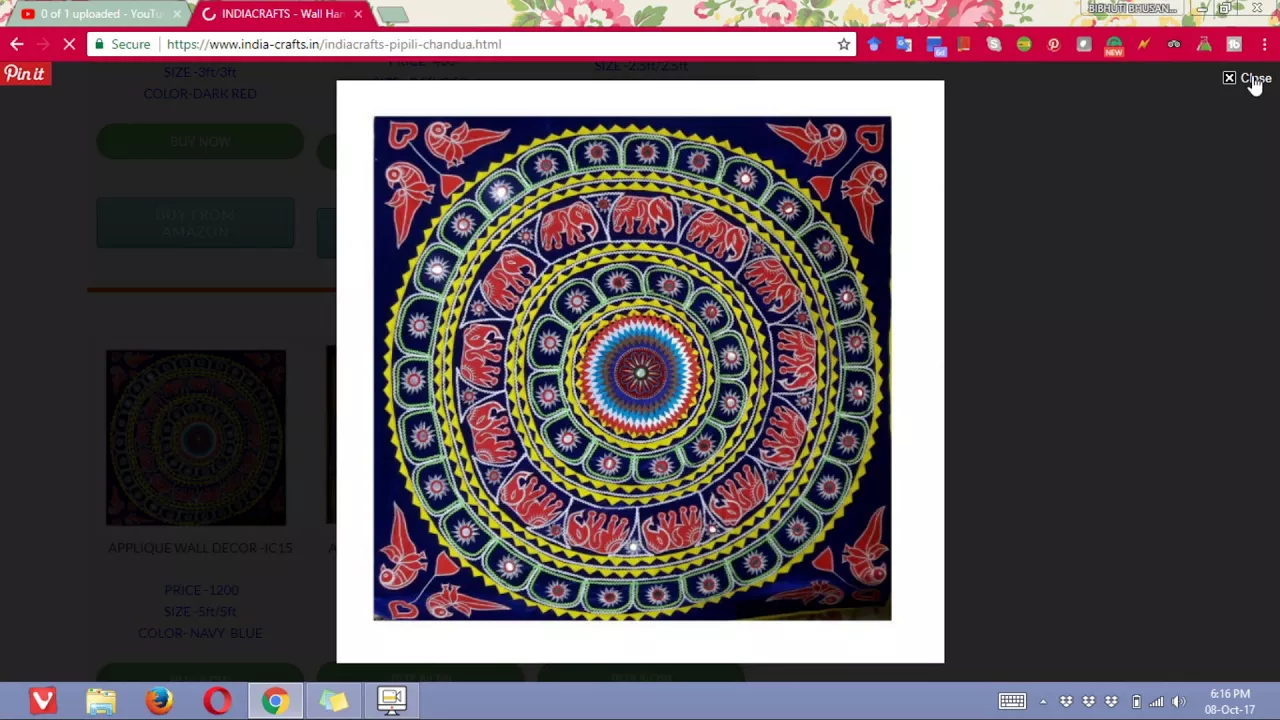Open the gauge extension marked NEW

[1114, 46]
